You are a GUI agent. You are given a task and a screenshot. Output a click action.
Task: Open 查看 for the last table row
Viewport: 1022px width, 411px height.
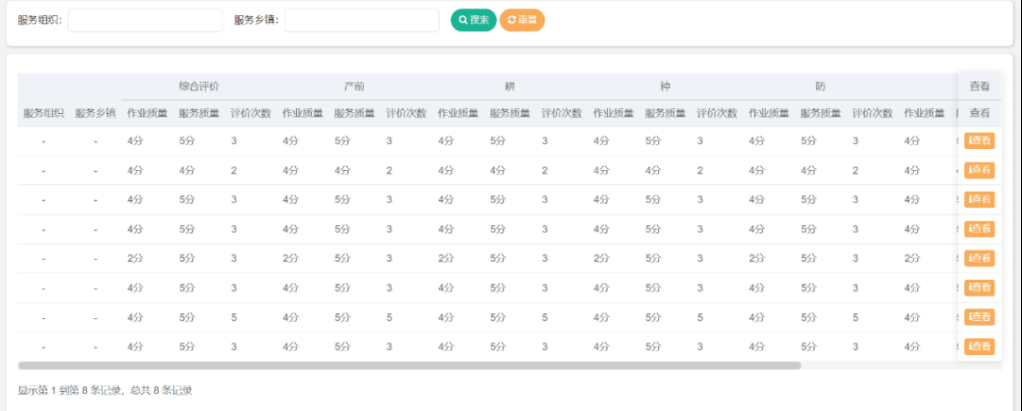click(979, 347)
